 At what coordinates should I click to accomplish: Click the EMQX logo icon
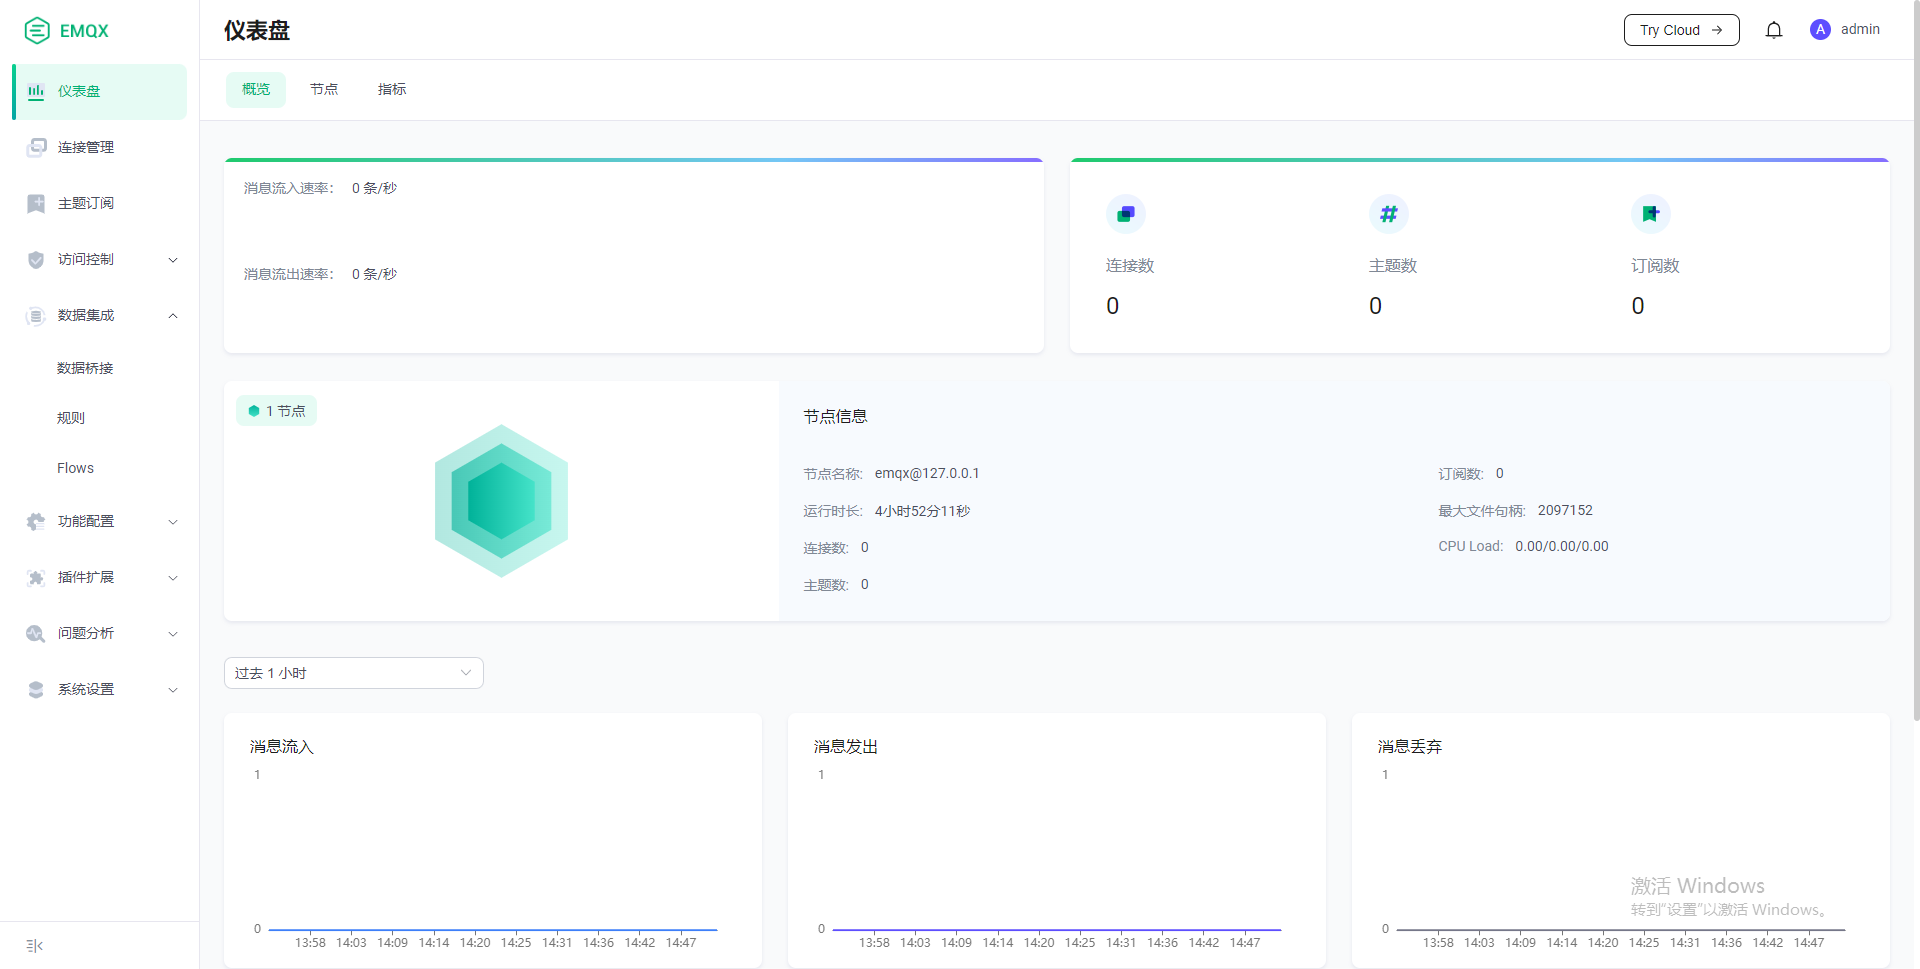(x=37, y=31)
